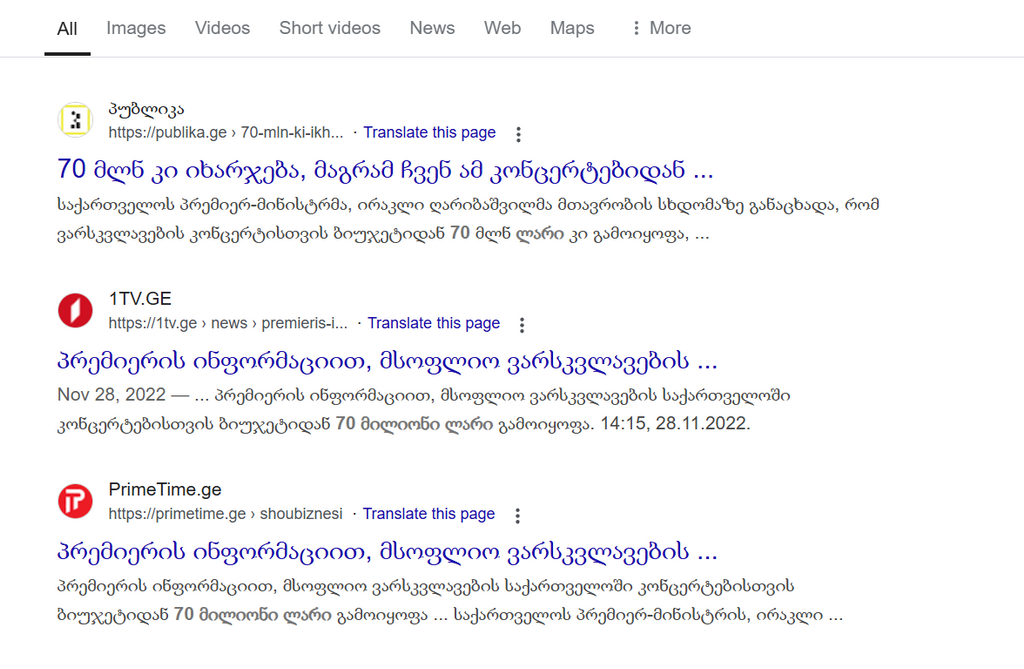Screen dimensions: 1024x669
Task: Switch to the Videos tab
Action: click(x=222, y=28)
